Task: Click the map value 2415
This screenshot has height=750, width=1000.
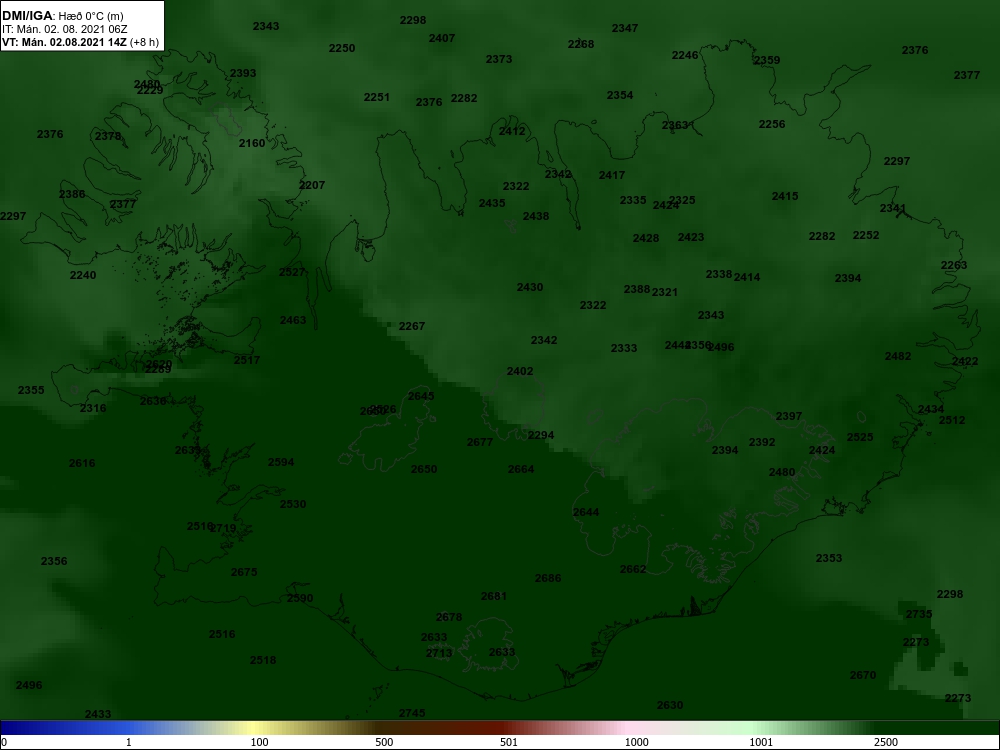Action: coord(785,196)
